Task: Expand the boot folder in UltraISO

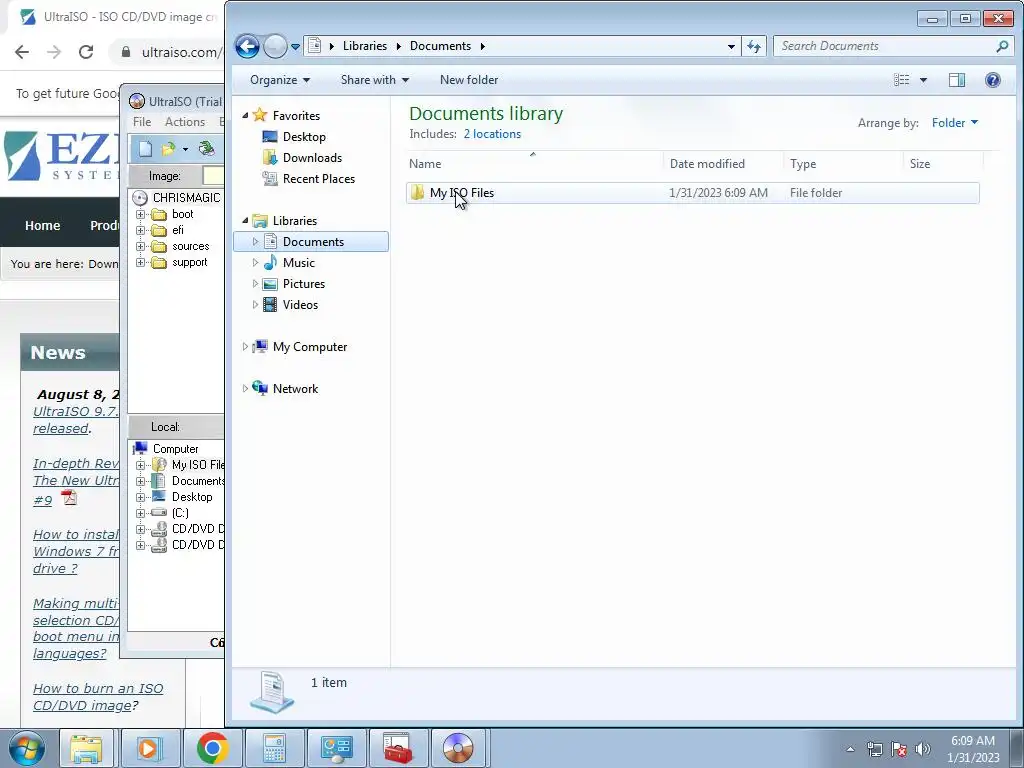Action: [x=140, y=214]
